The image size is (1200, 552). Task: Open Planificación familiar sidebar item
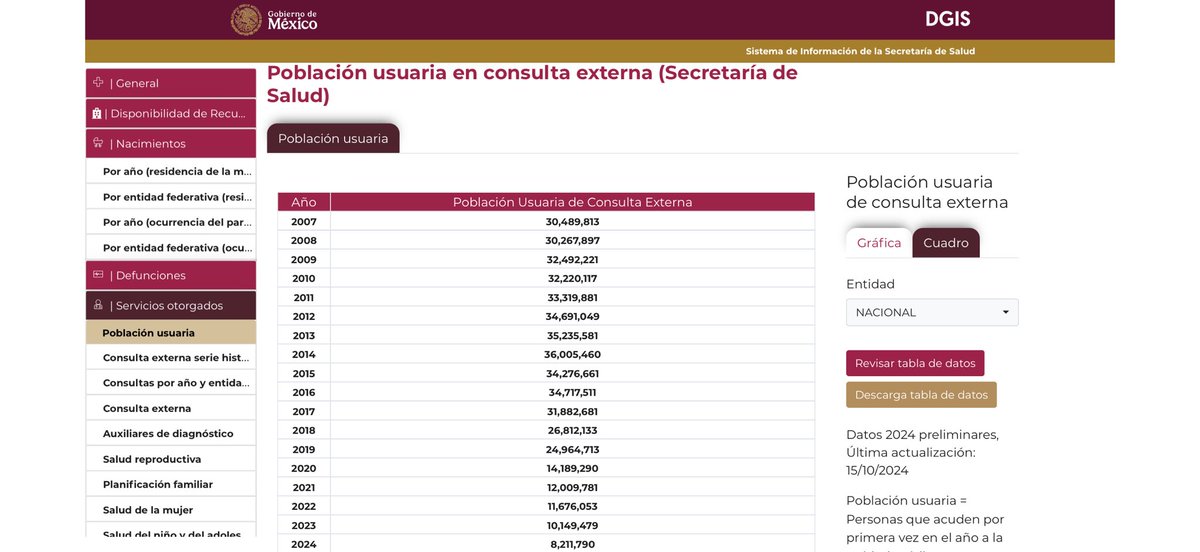tap(171, 484)
